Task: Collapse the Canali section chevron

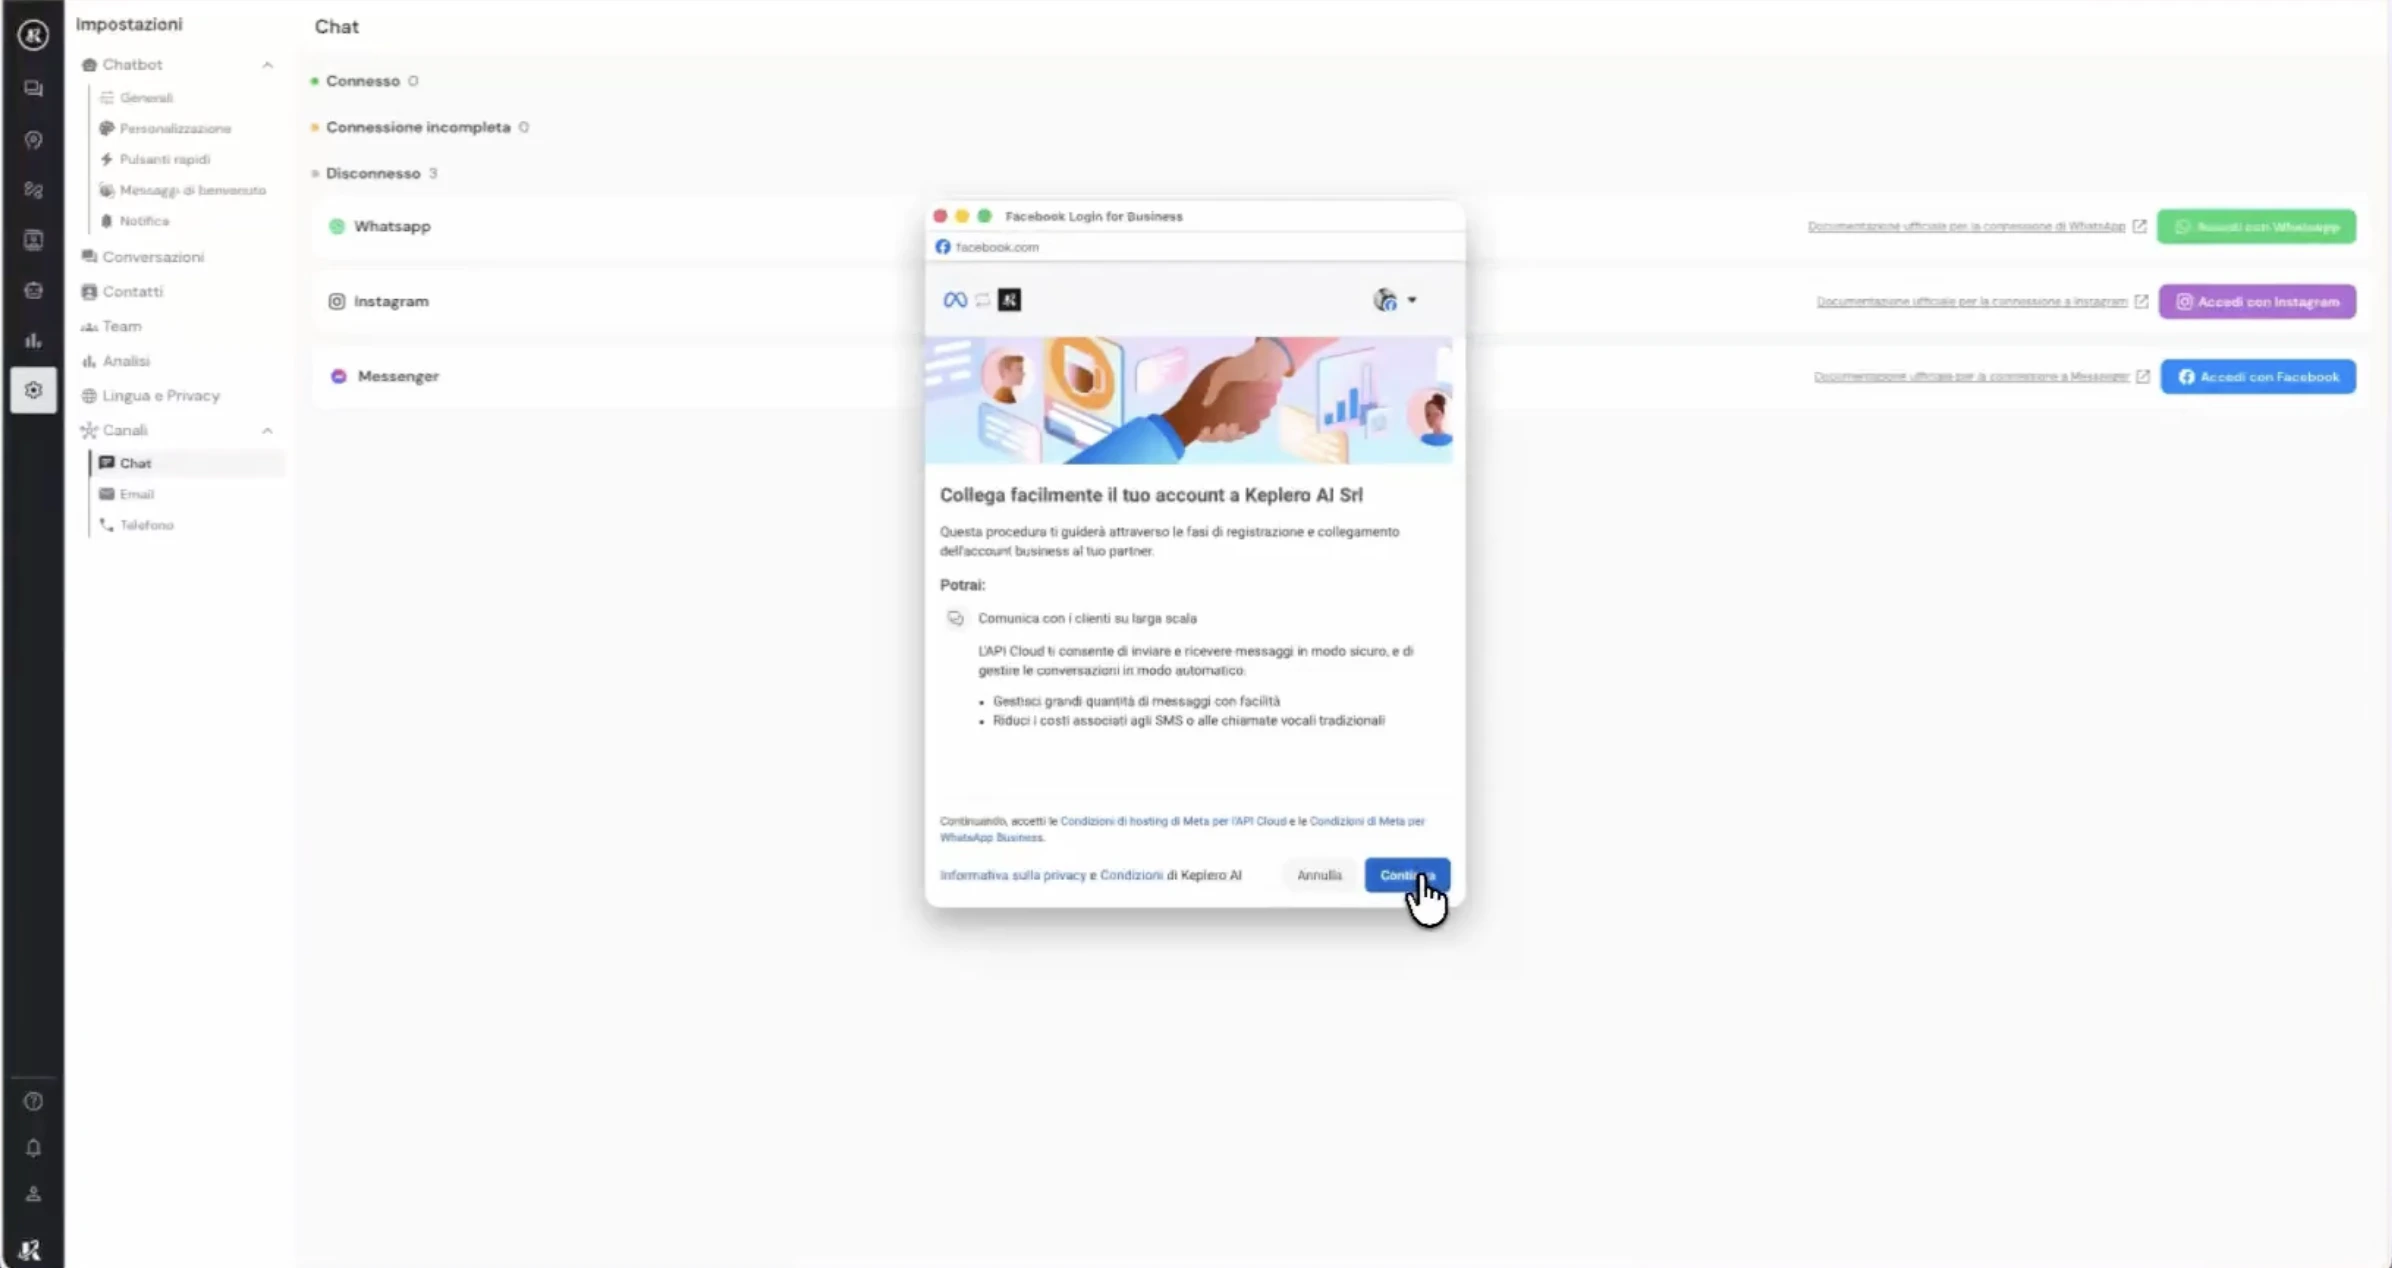Action: tap(267, 431)
